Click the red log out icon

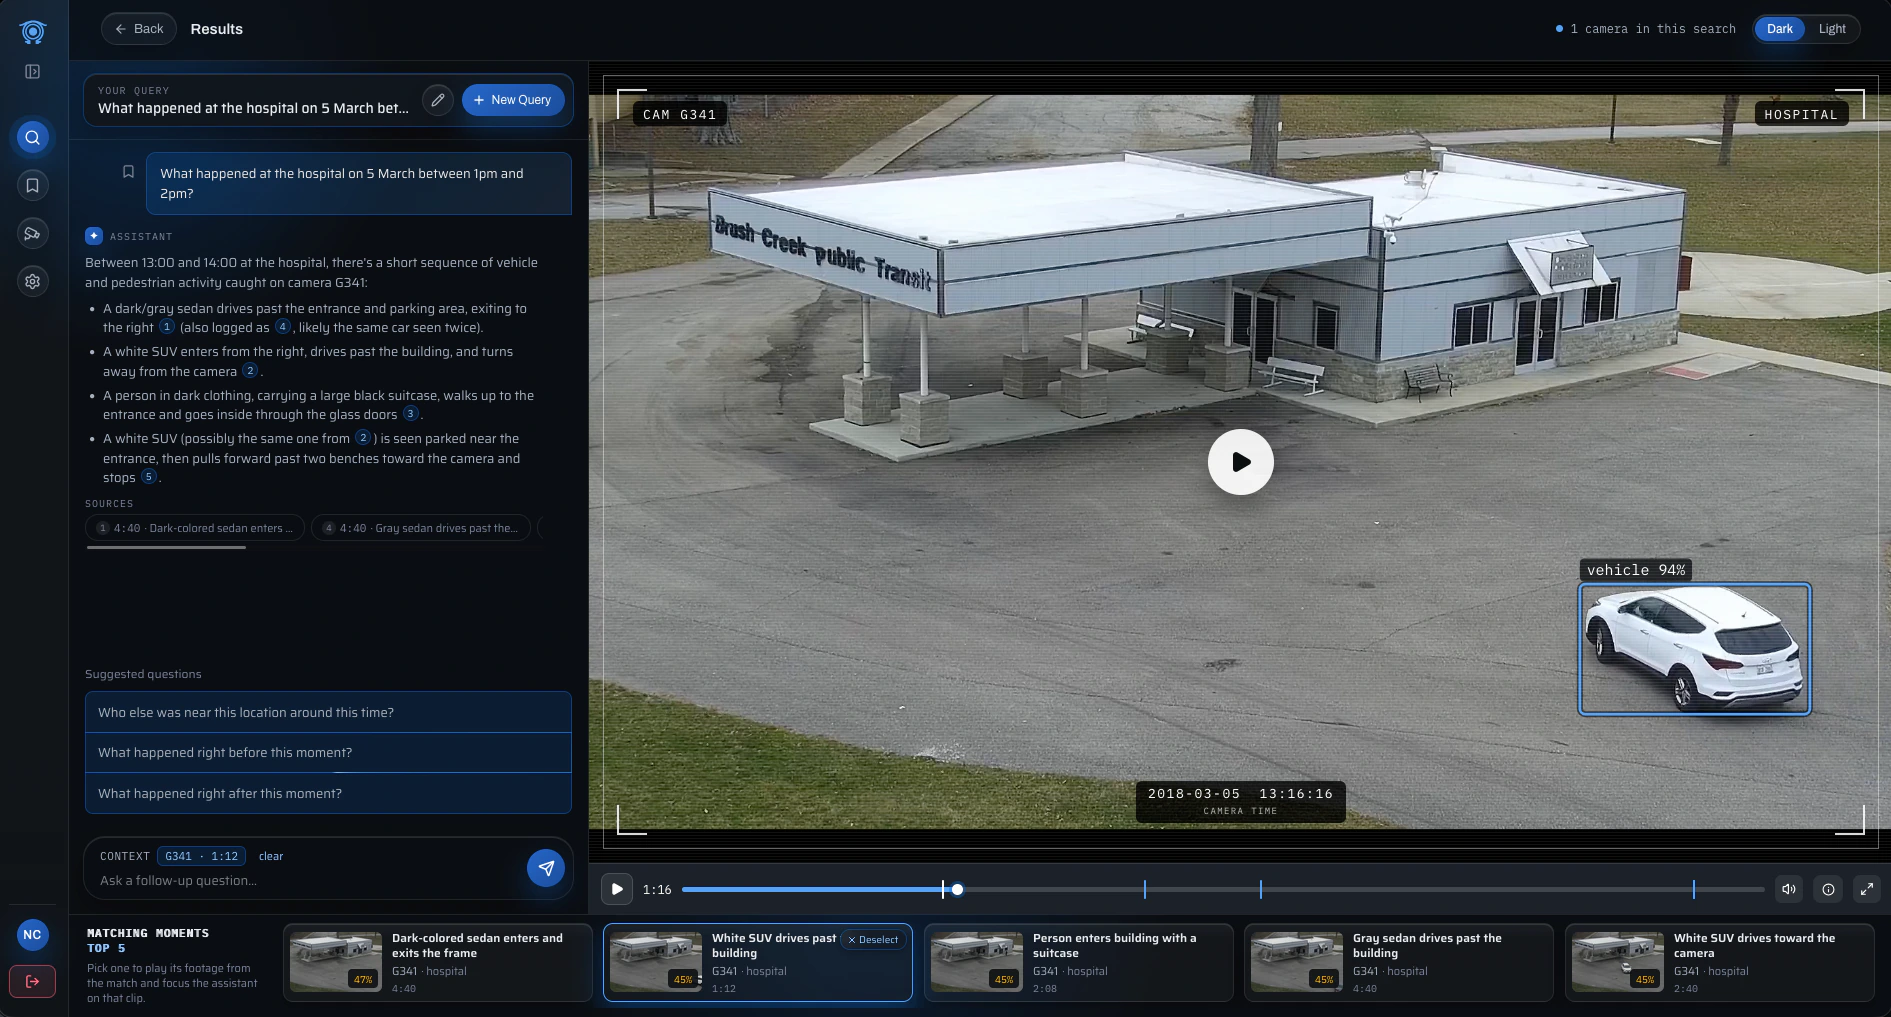[32, 982]
